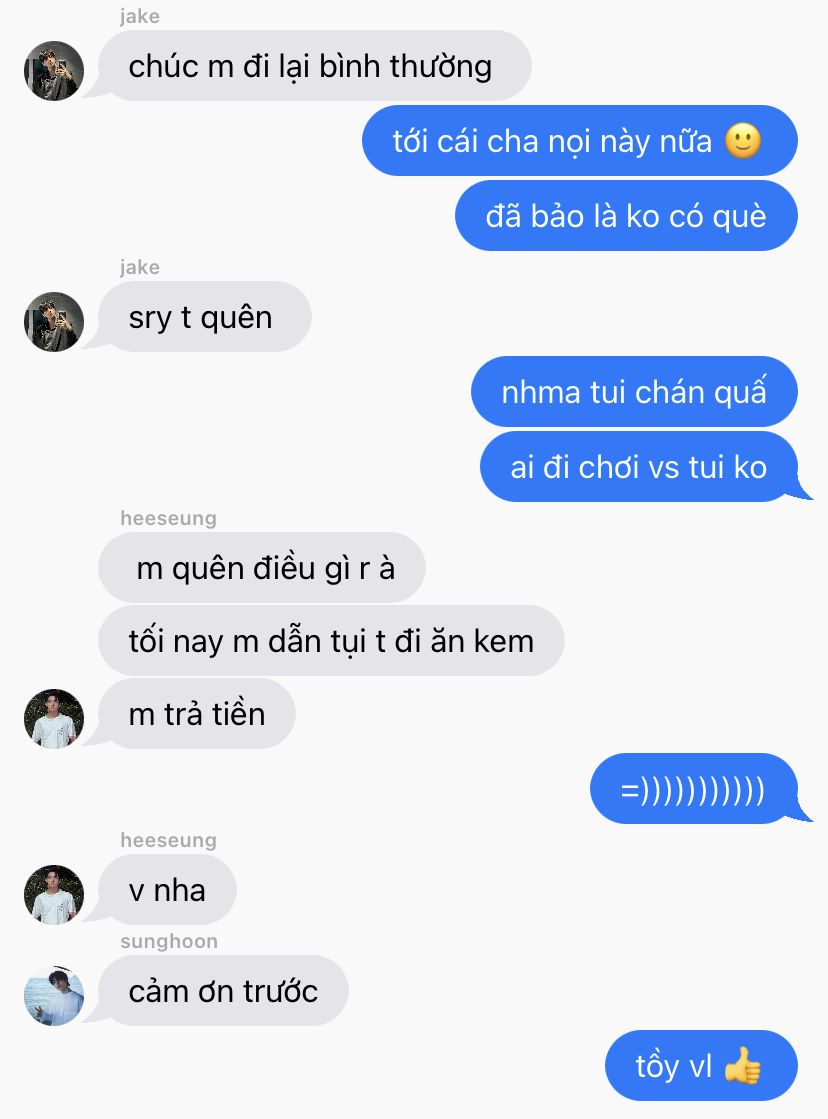The image size is (828, 1119).
Task: Click the sender name "sunghoon"
Action: point(169,941)
